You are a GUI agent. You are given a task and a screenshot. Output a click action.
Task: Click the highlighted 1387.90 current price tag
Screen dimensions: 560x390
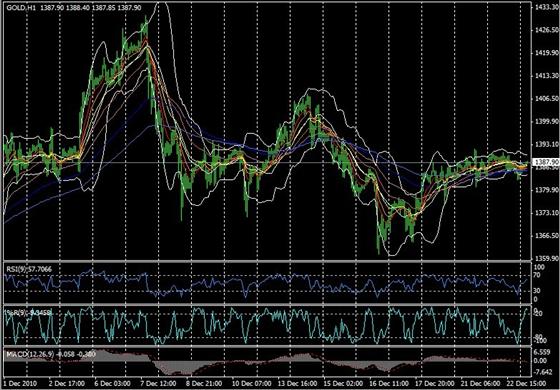point(546,162)
